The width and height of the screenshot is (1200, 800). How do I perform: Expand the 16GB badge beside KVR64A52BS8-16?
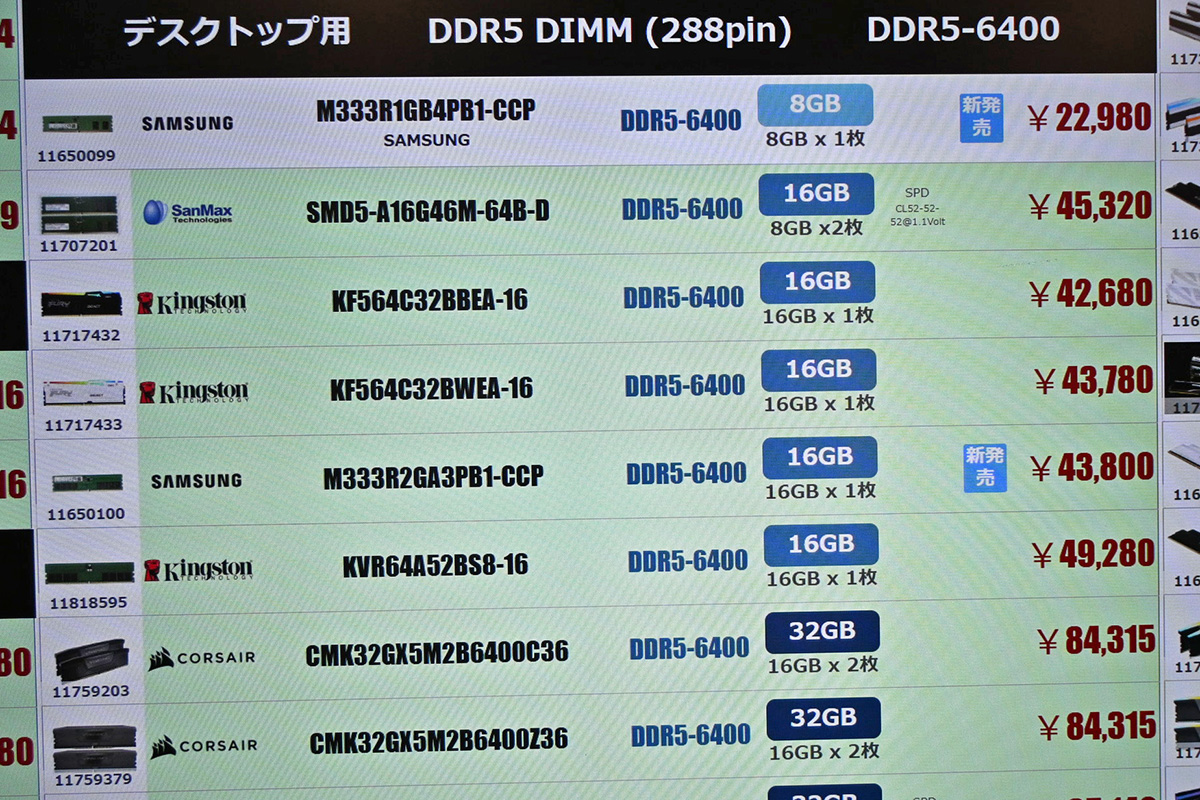[x=821, y=543]
